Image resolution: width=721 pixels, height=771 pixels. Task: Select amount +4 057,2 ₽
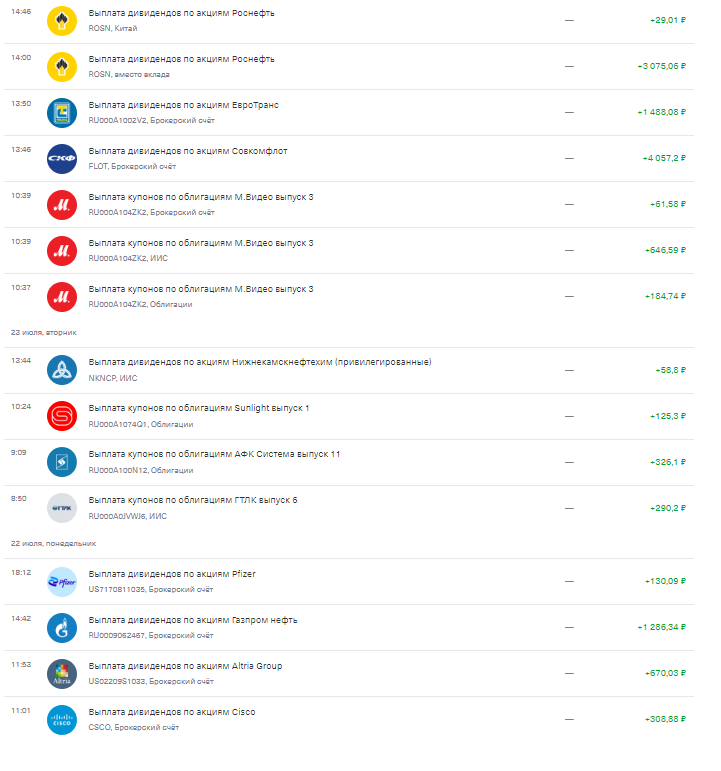coord(664,158)
